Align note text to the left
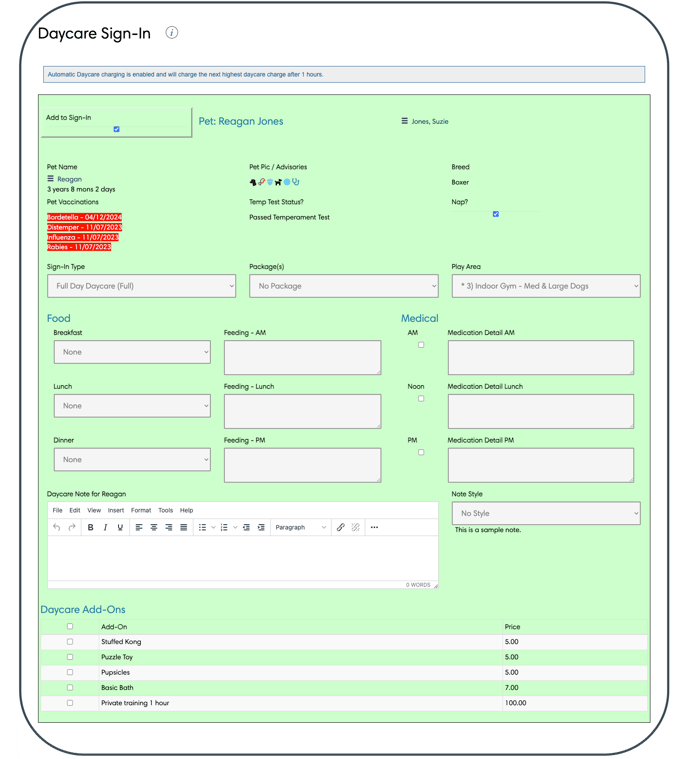The width and height of the screenshot is (688, 759). pos(139,527)
